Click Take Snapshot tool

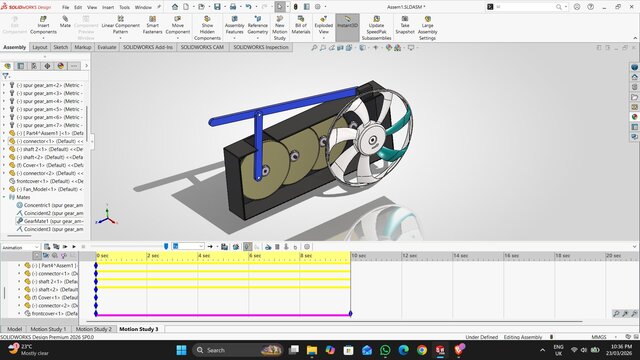coord(405,25)
